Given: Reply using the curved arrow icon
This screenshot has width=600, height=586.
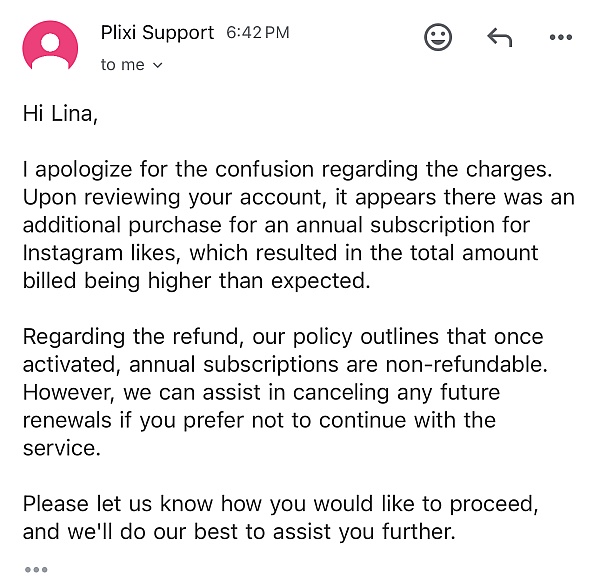Looking at the screenshot, I should [x=499, y=38].
